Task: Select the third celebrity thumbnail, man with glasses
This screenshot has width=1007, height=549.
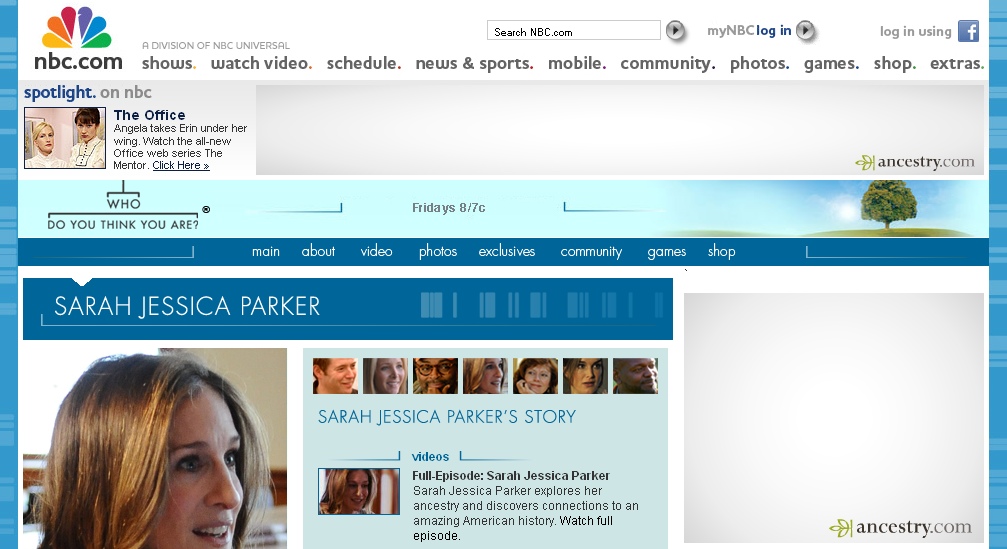Action: point(435,376)
